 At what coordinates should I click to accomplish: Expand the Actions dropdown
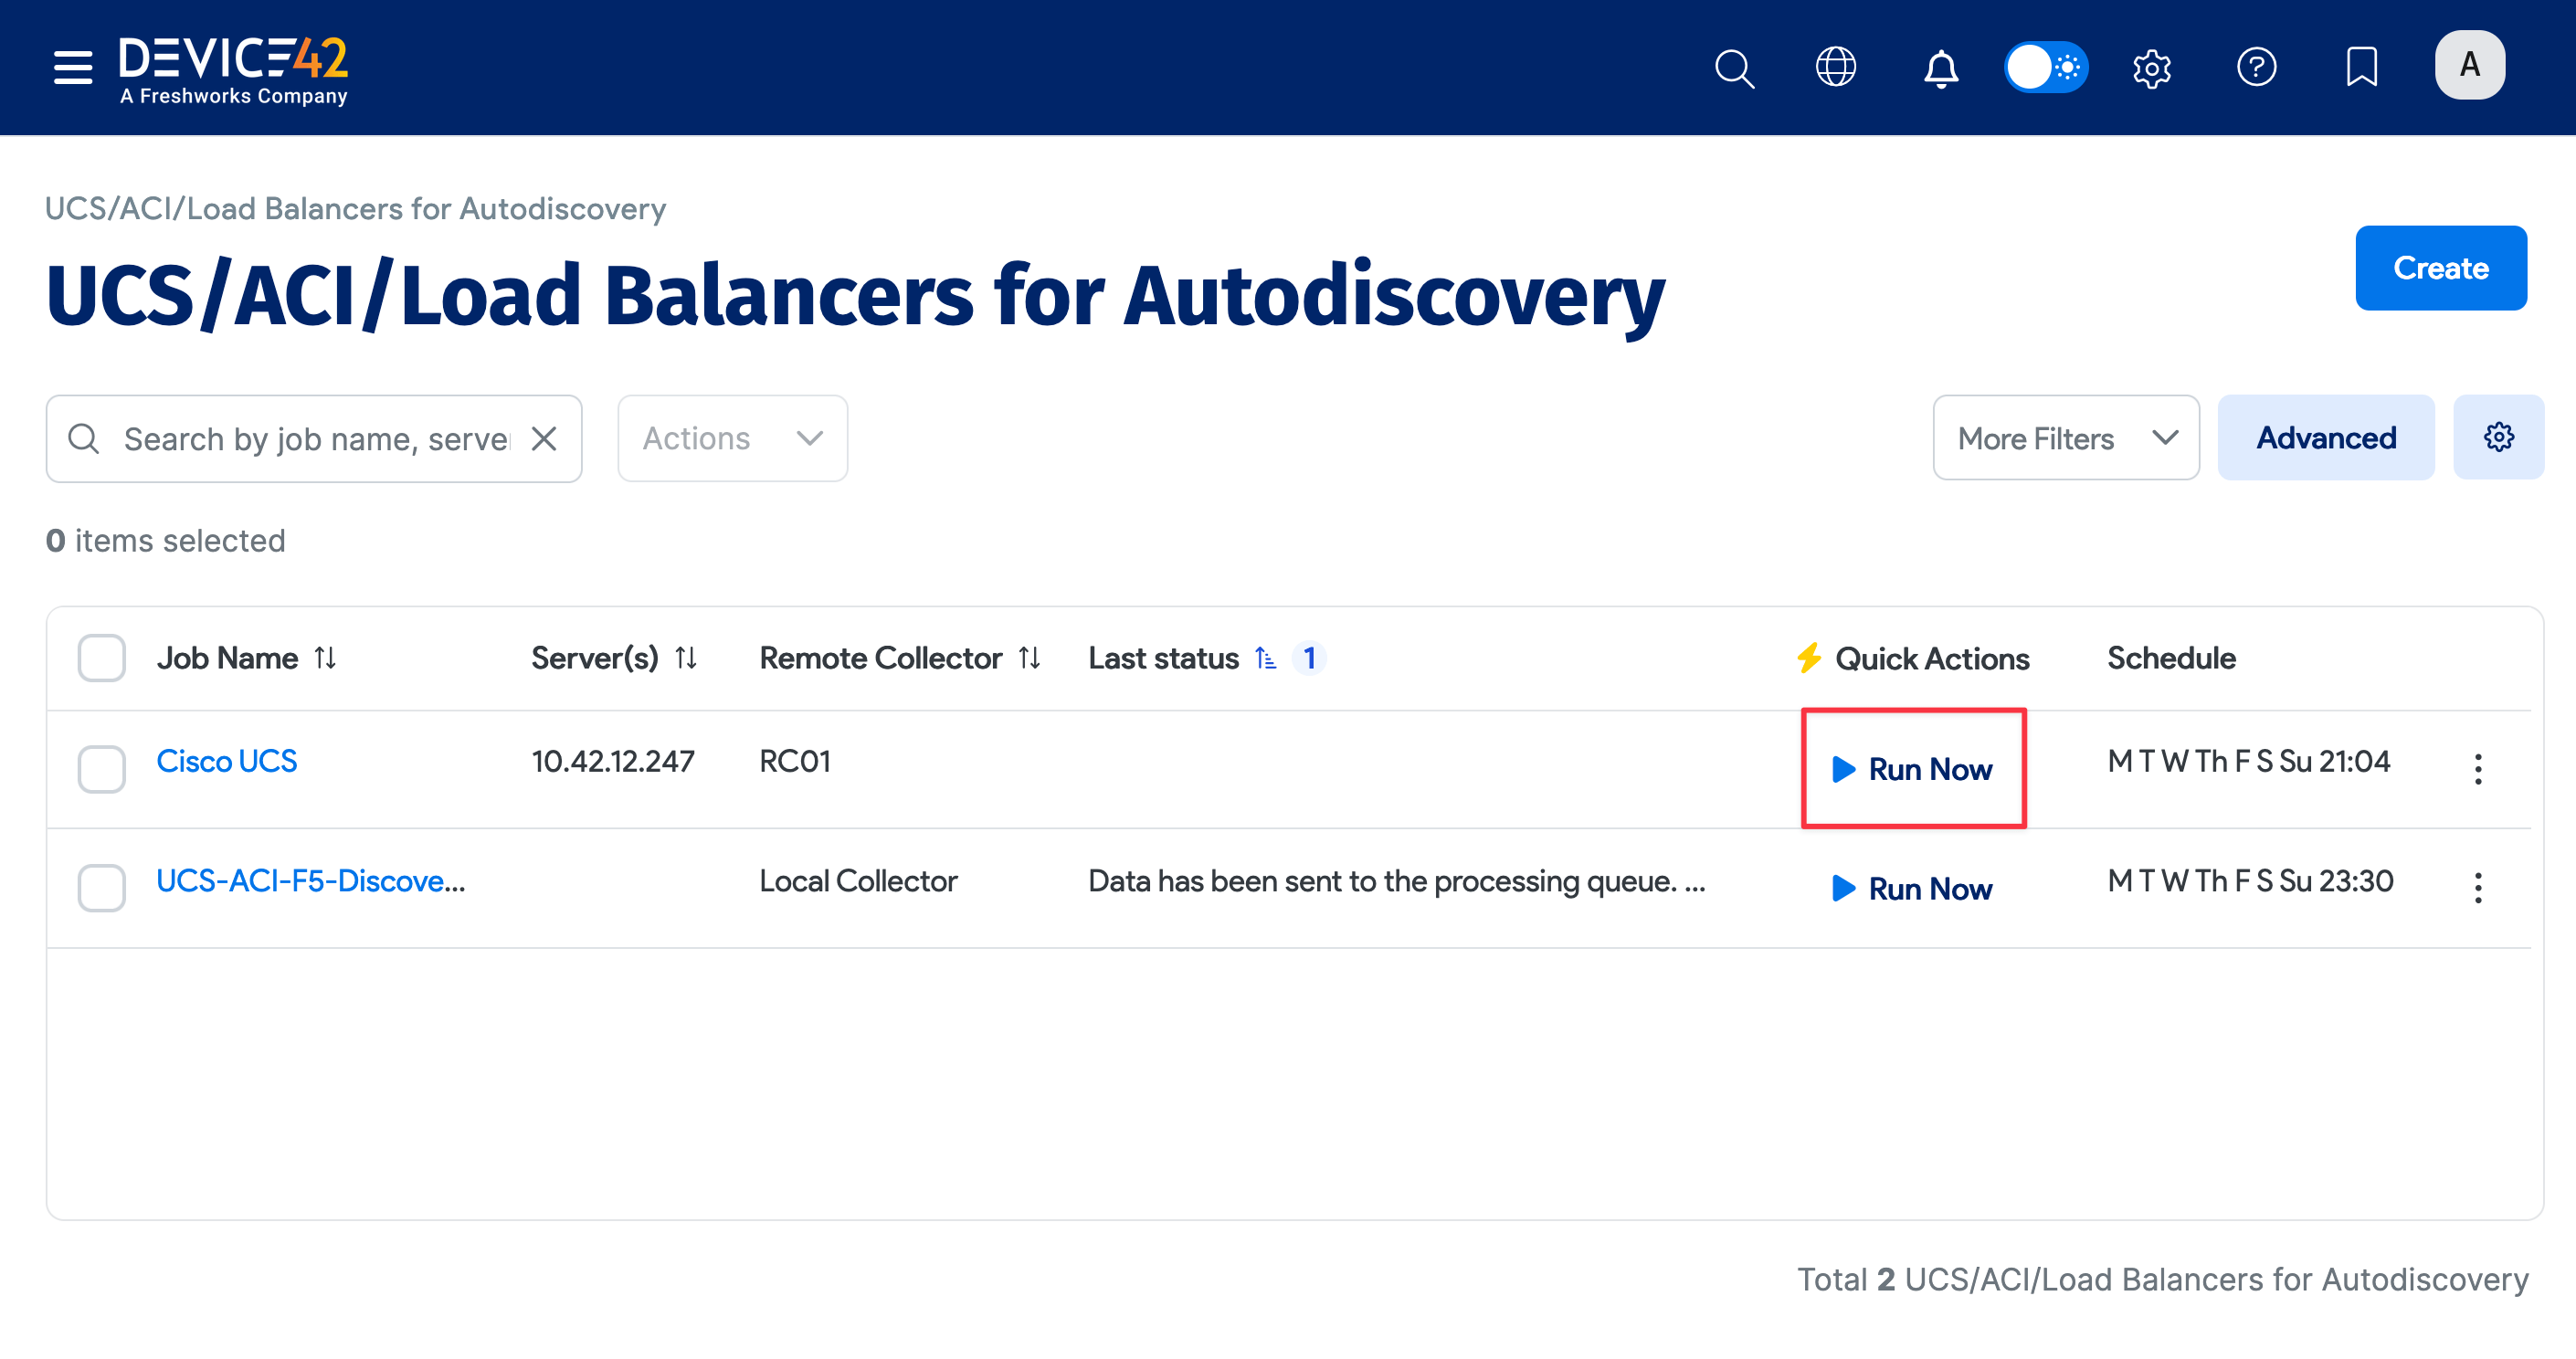pyautogui.click(x=732, y=438)
